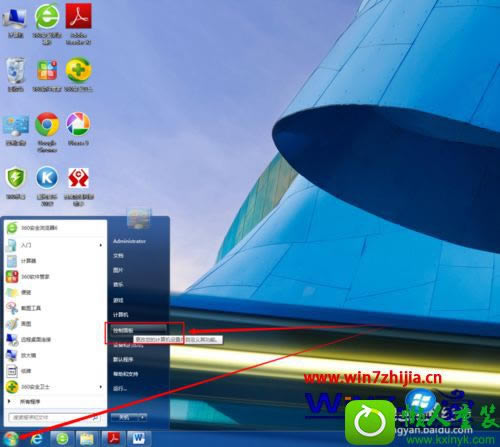Viewport: 500px width, 447px height.
Task: Open 360软件管家 in the Start menu
Action: (55, 277)
